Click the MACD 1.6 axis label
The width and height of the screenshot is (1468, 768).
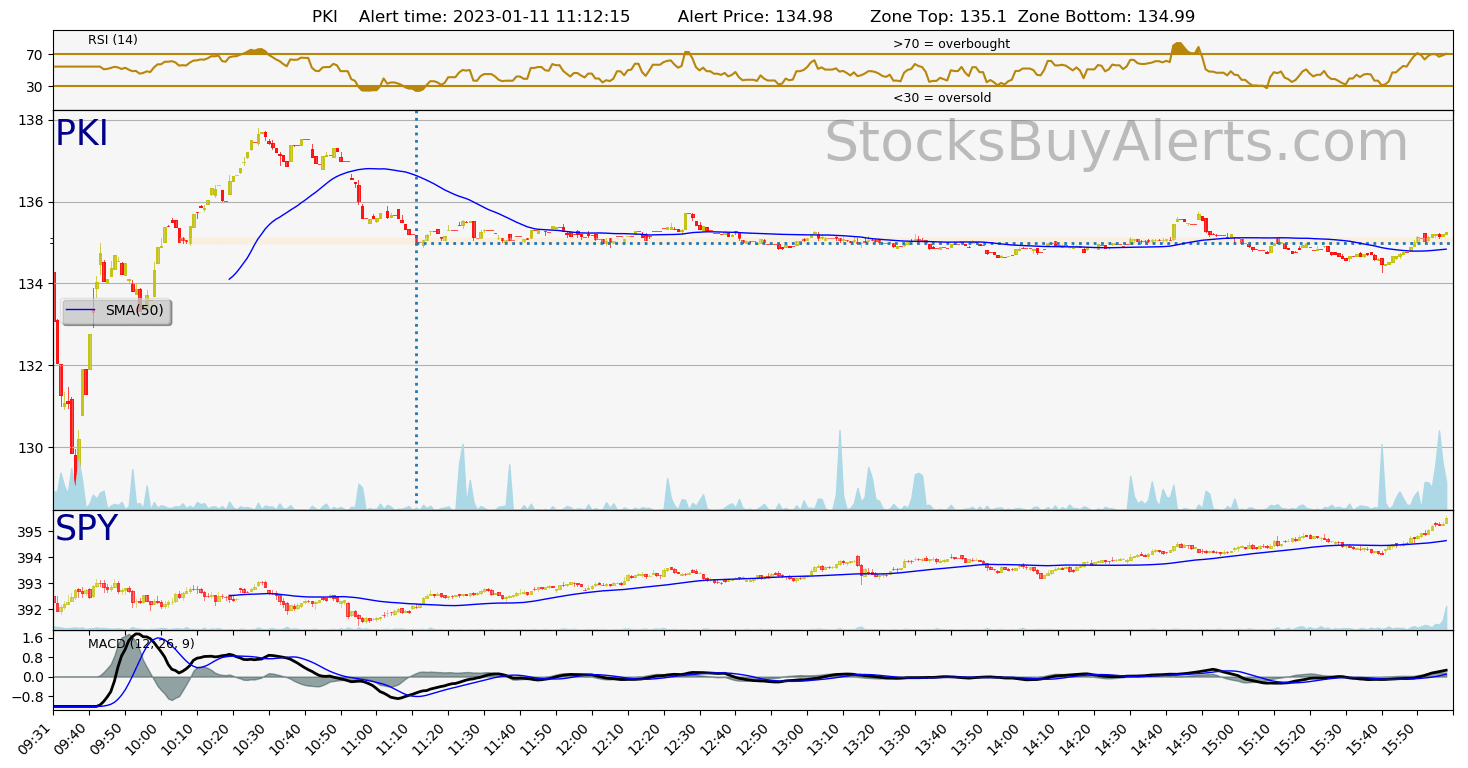tap(32, 638)
